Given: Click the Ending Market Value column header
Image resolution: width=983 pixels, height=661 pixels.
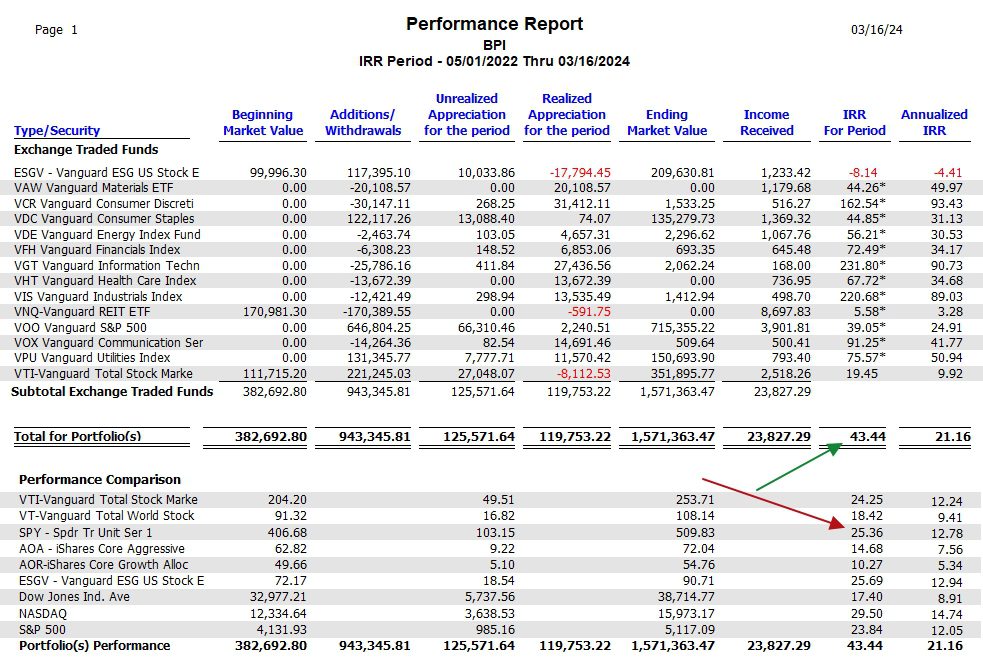Looking at the screenshot, I should click(x=667, y=122).
